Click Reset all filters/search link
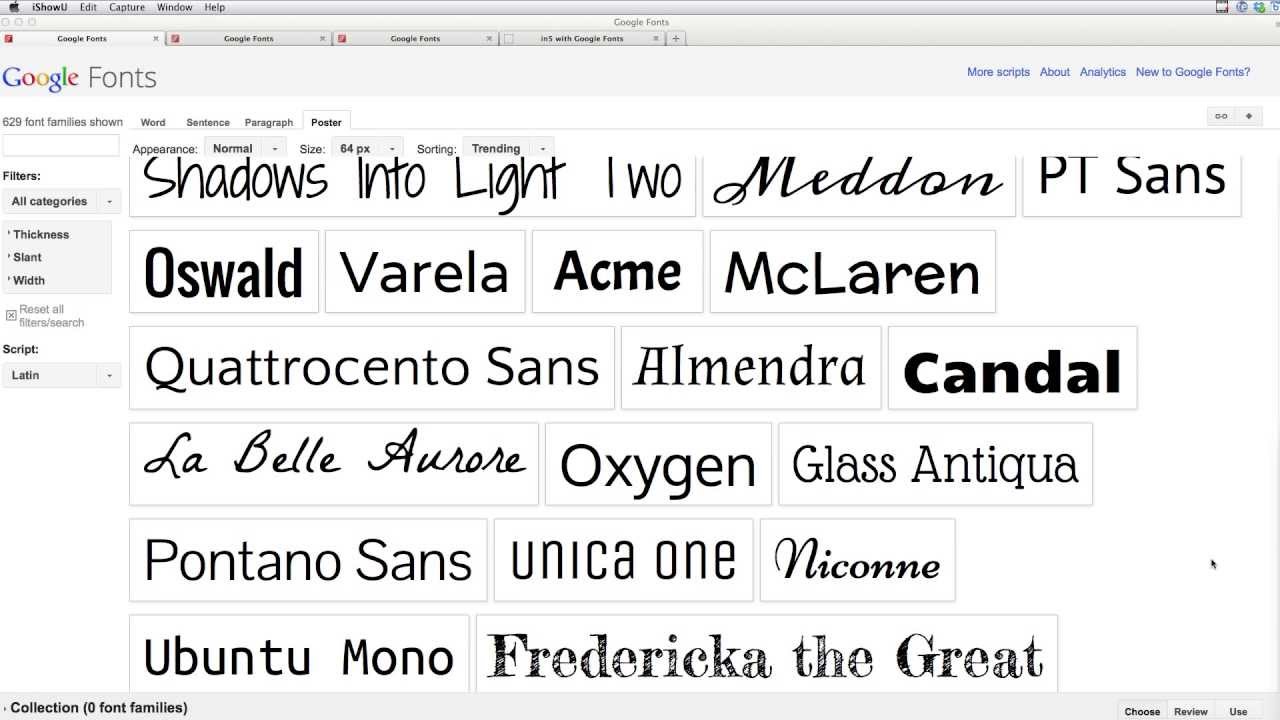The width and height of the screenshot is (1280, 720). [x=52, y=316]
